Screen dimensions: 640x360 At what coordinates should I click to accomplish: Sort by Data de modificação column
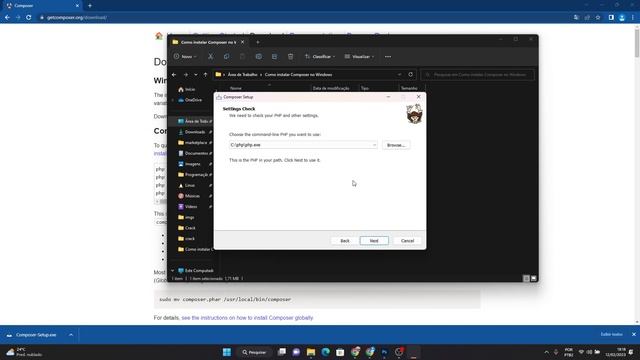[331, 88]
